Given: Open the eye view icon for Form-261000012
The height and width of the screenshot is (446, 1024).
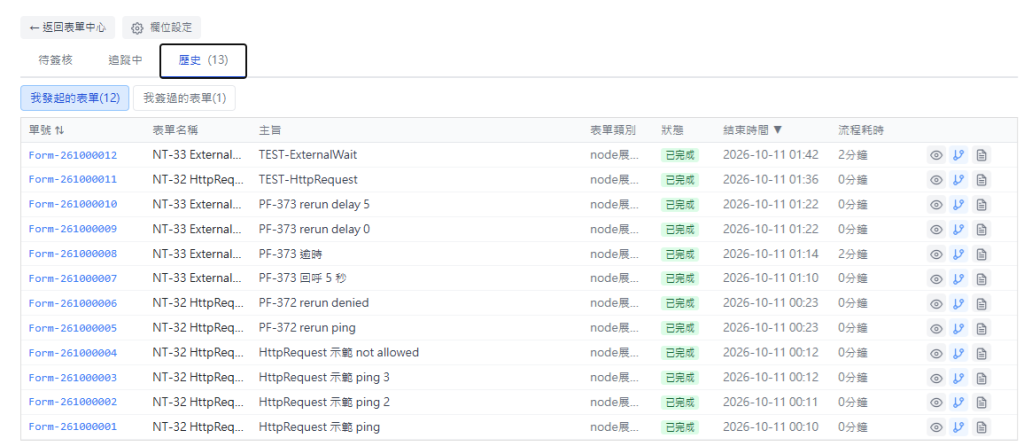Looking at the screenshot, I should coord(936,155).
